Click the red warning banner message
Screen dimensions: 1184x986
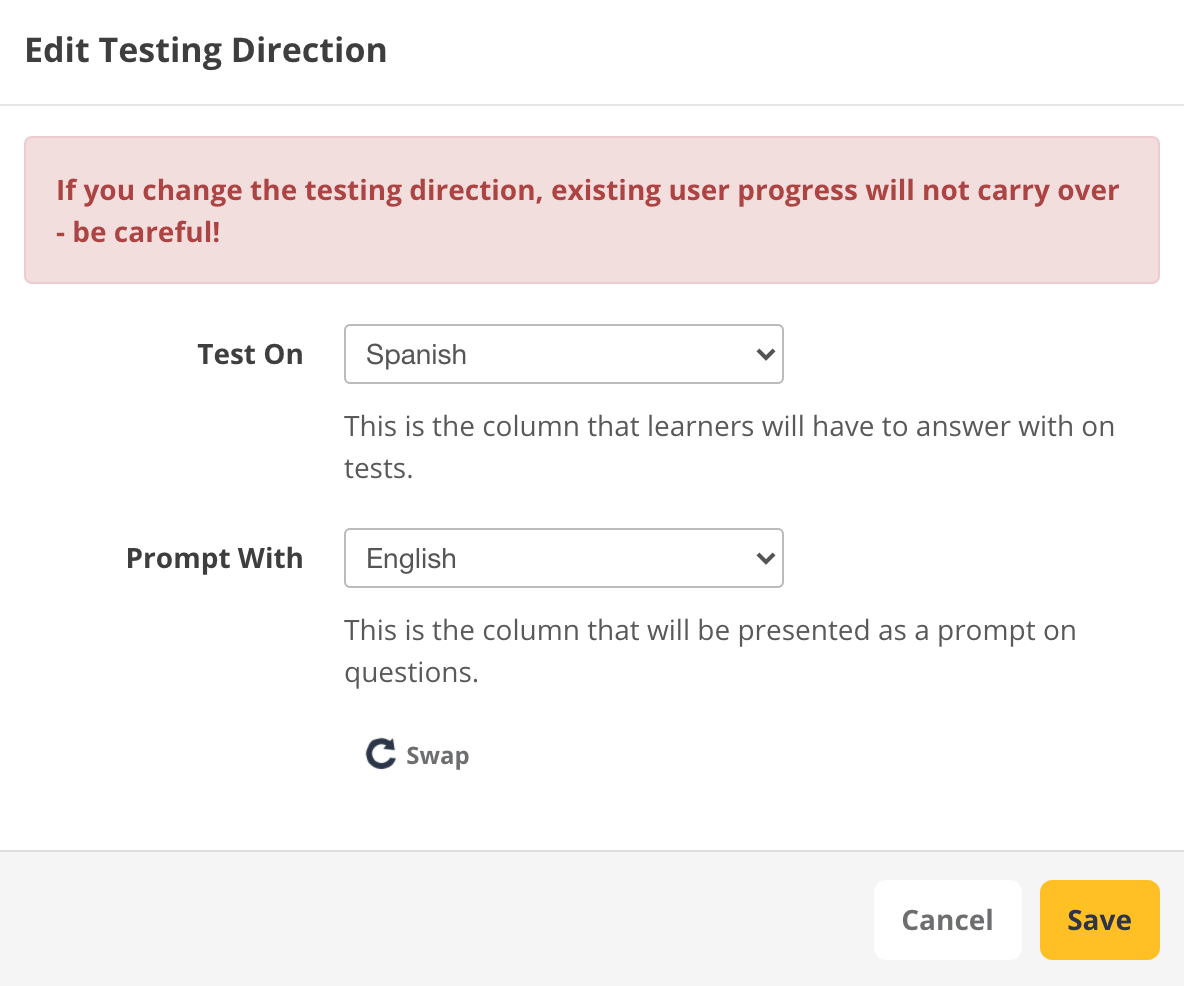click(x=590, y=190)
